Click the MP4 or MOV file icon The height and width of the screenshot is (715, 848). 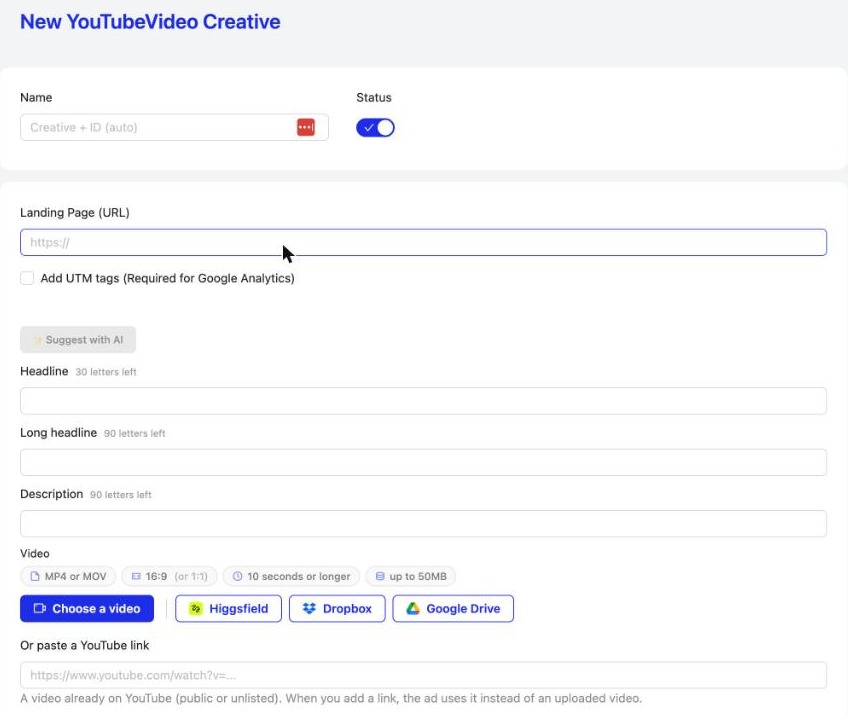click(x=35, y=576)
